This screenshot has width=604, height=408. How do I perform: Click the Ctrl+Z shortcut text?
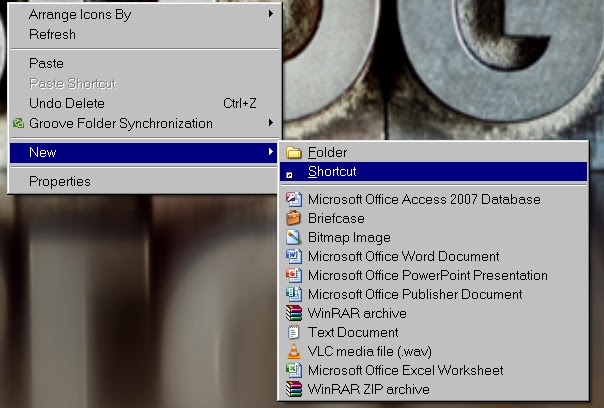[240, 103]
